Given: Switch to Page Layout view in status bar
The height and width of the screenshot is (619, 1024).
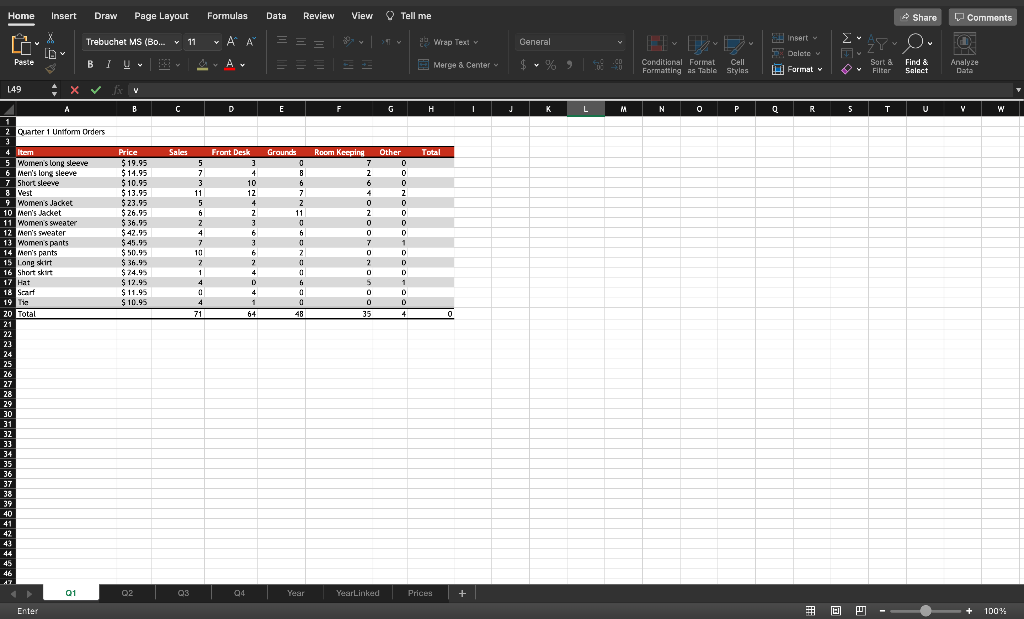Looking at the screenshot, I should point(836,611).
